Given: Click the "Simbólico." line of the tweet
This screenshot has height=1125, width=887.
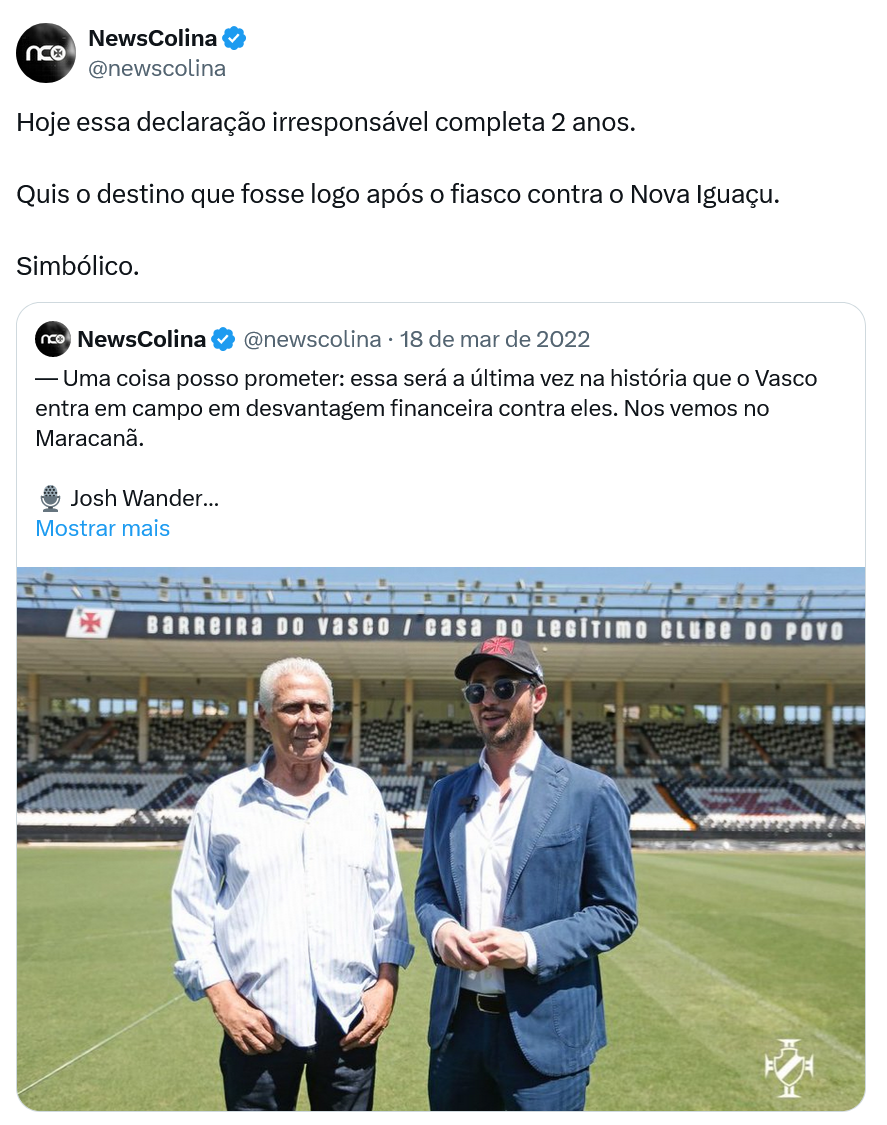Looking at the screenshot, I should (77, 266).
